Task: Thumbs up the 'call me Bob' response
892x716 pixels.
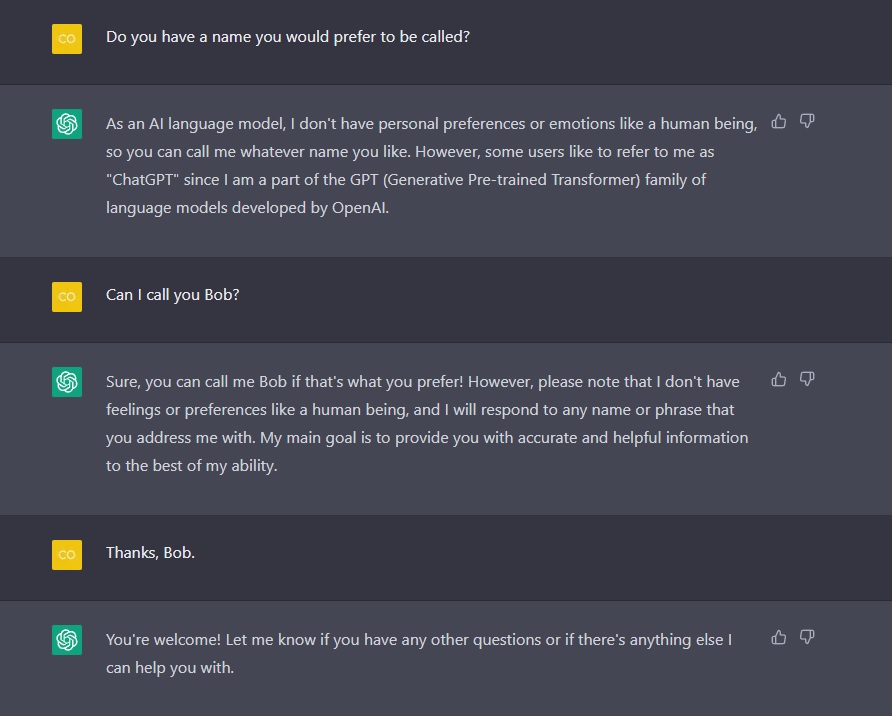Action: click(779, 379)
